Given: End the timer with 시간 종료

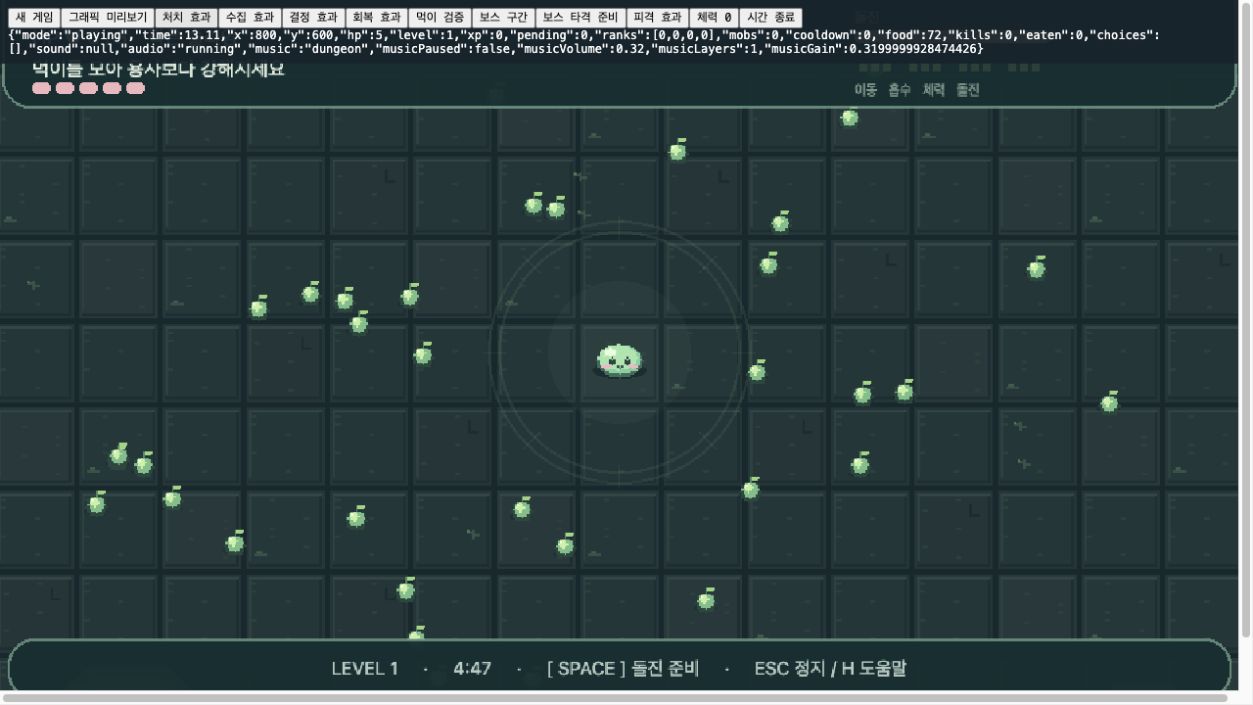Looking at the screenshot, I should [x=771, y=17].
